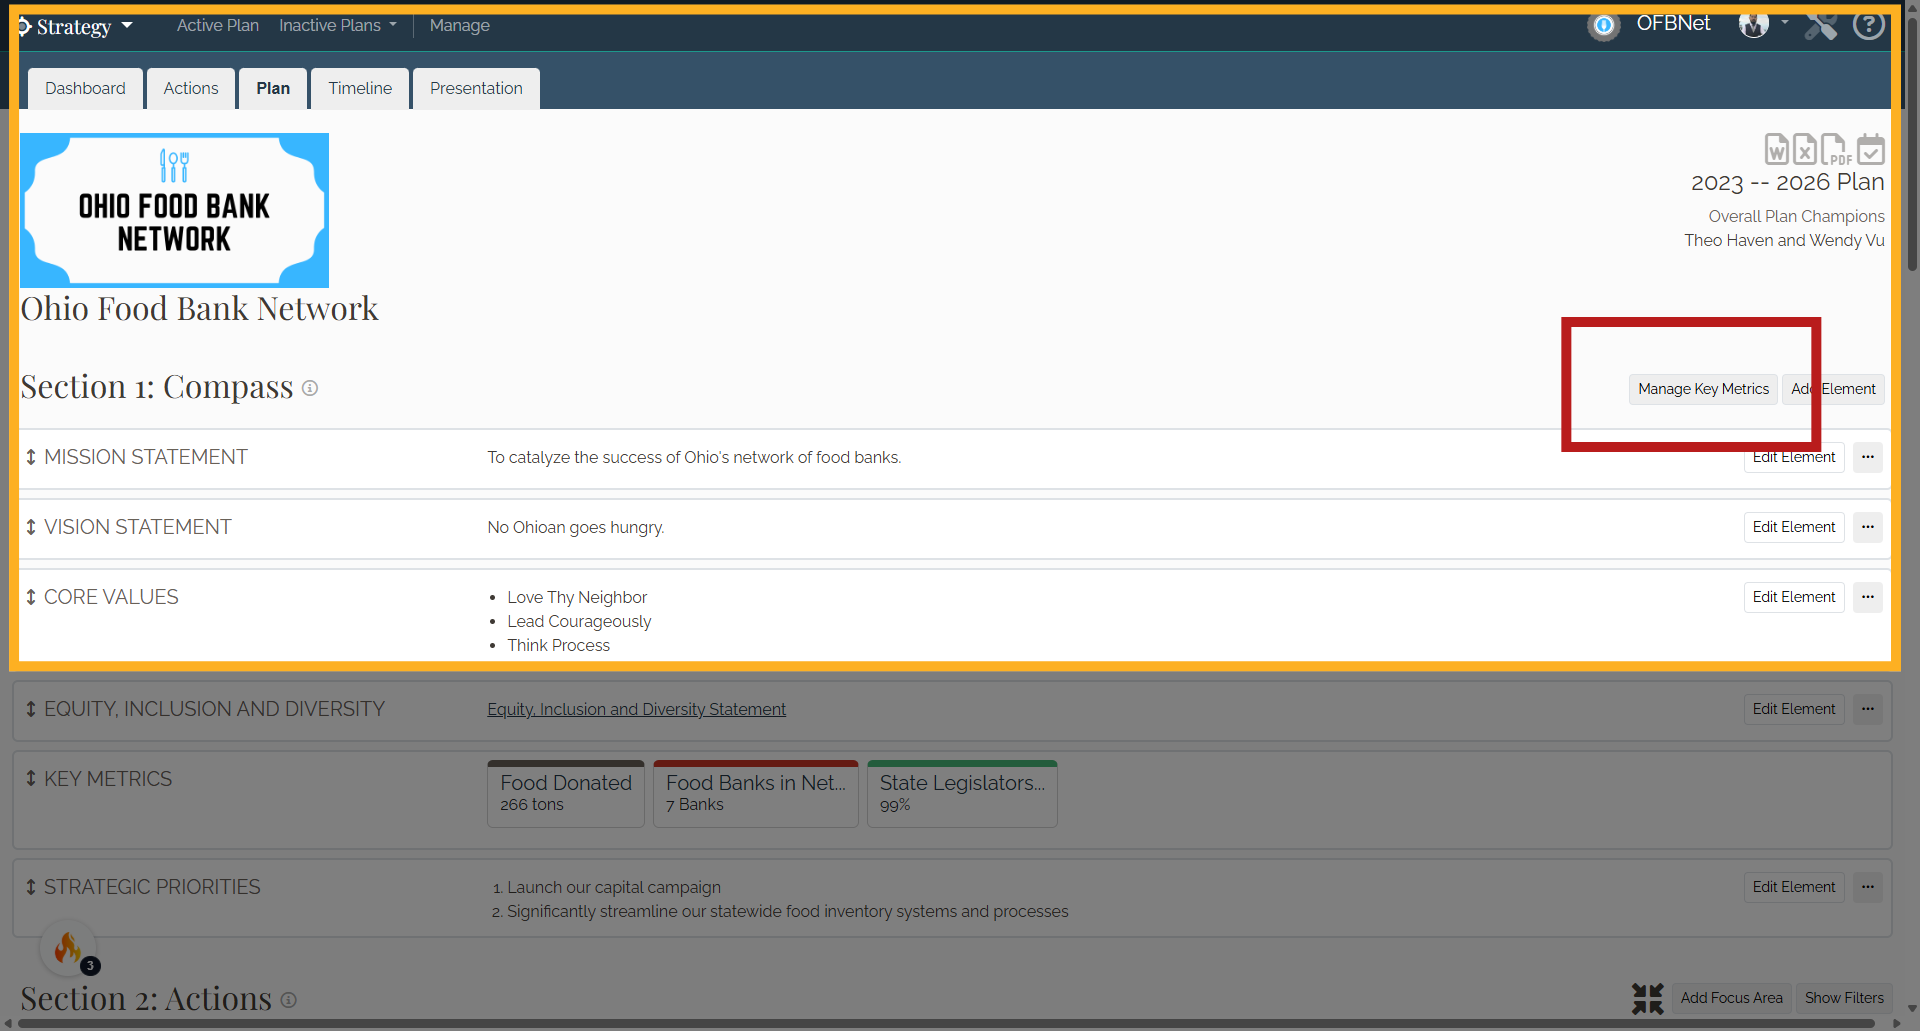The width and height of the screenshot is (1920, 1031).
Task: Open Food Banks in Net... metric card
Action: click(x=756, y=794)
